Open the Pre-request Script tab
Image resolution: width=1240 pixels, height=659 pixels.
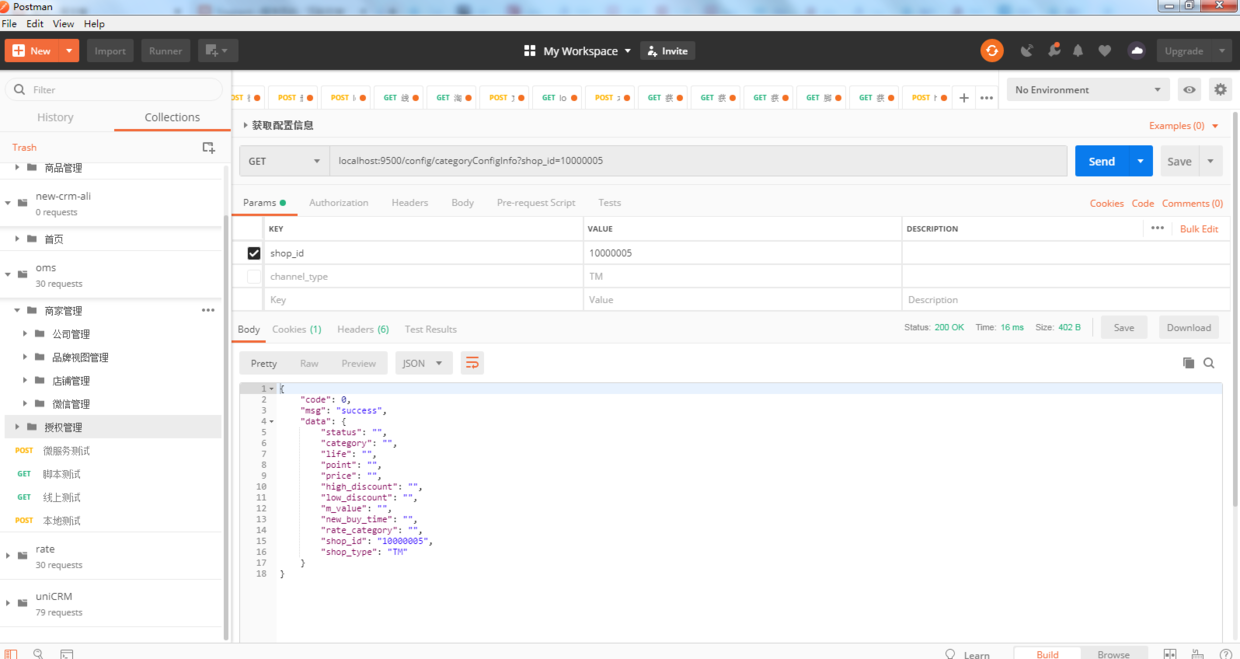tap(536, 202)
